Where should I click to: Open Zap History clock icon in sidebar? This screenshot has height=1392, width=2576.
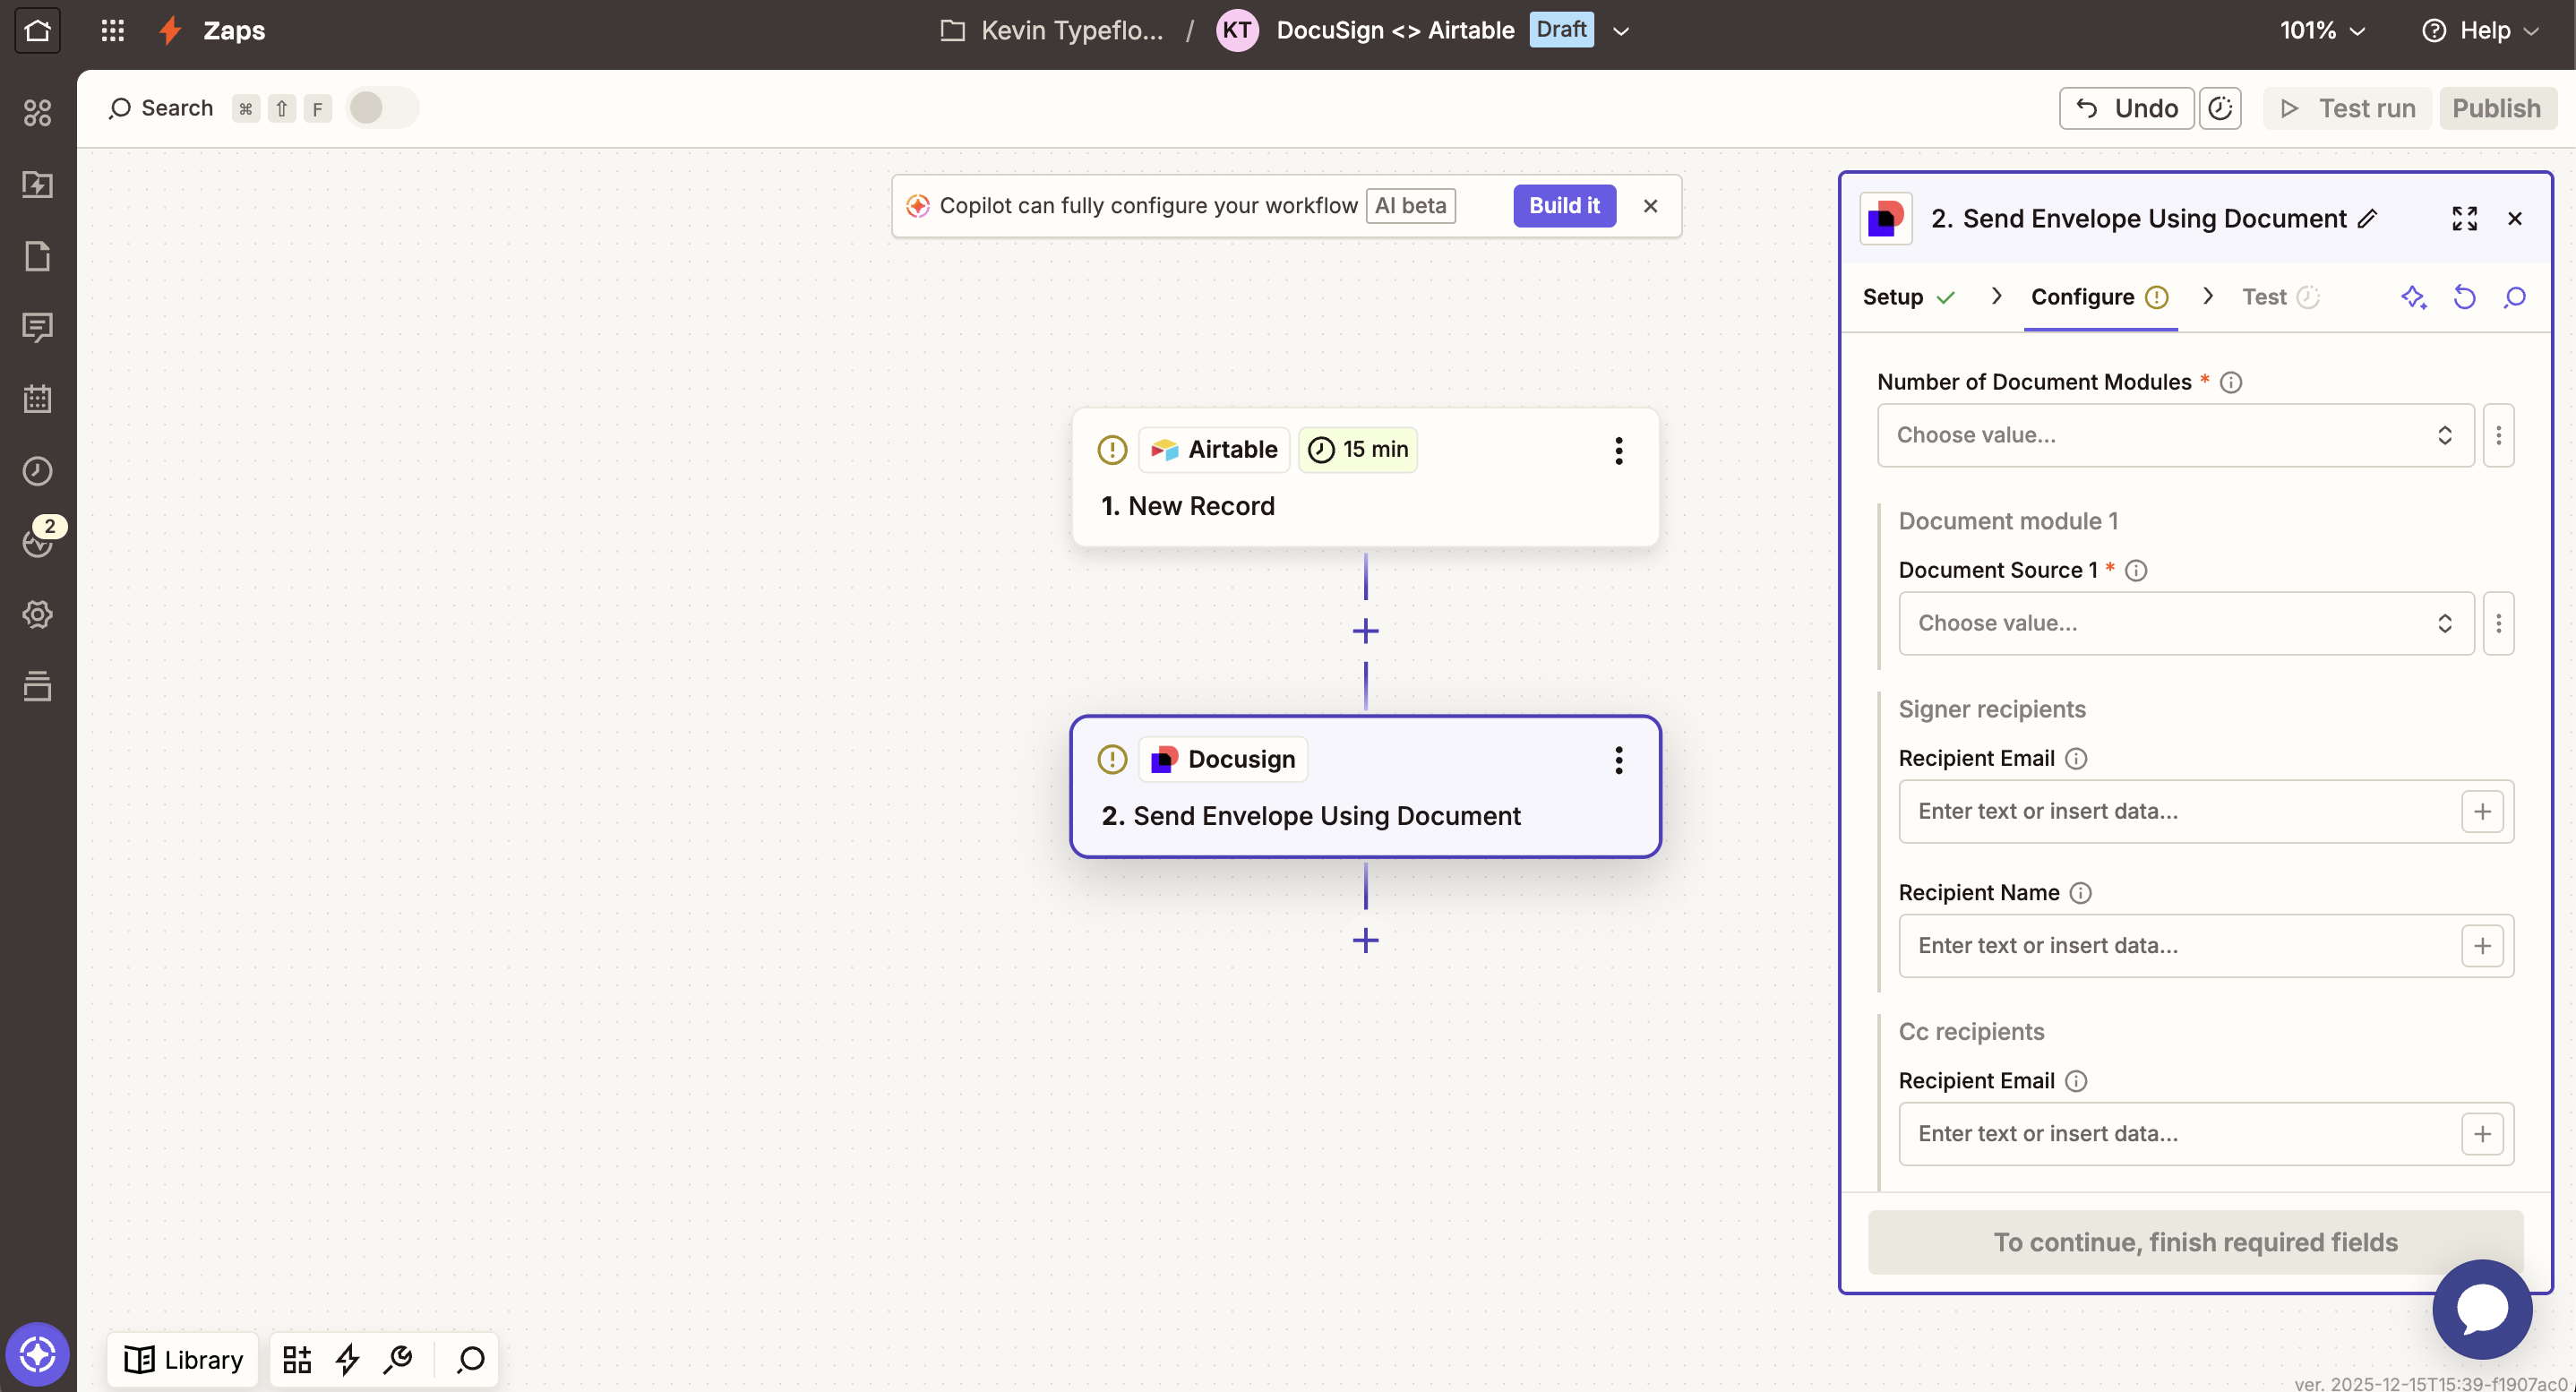pos(37,471)
